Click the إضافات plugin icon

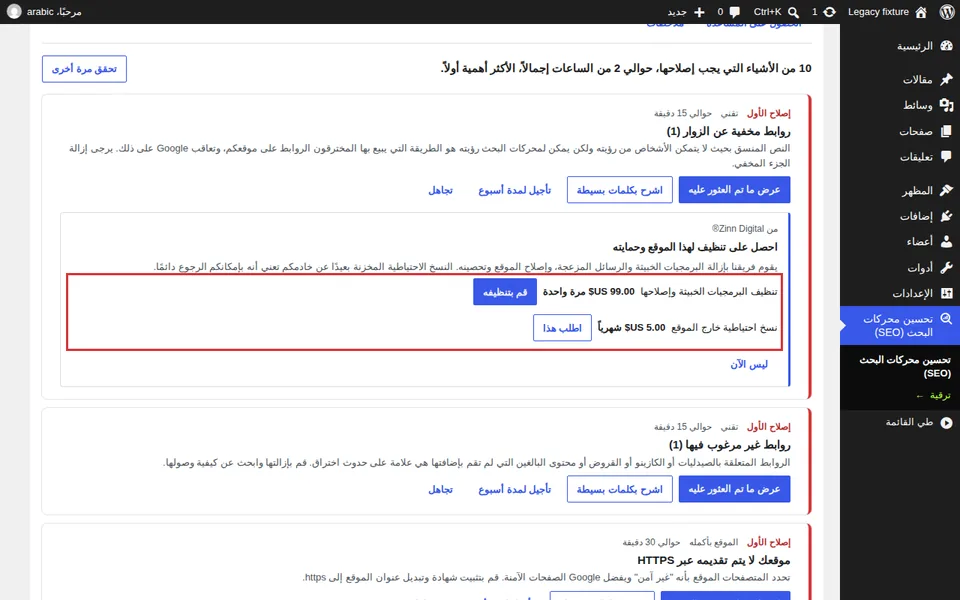[947, 216]
